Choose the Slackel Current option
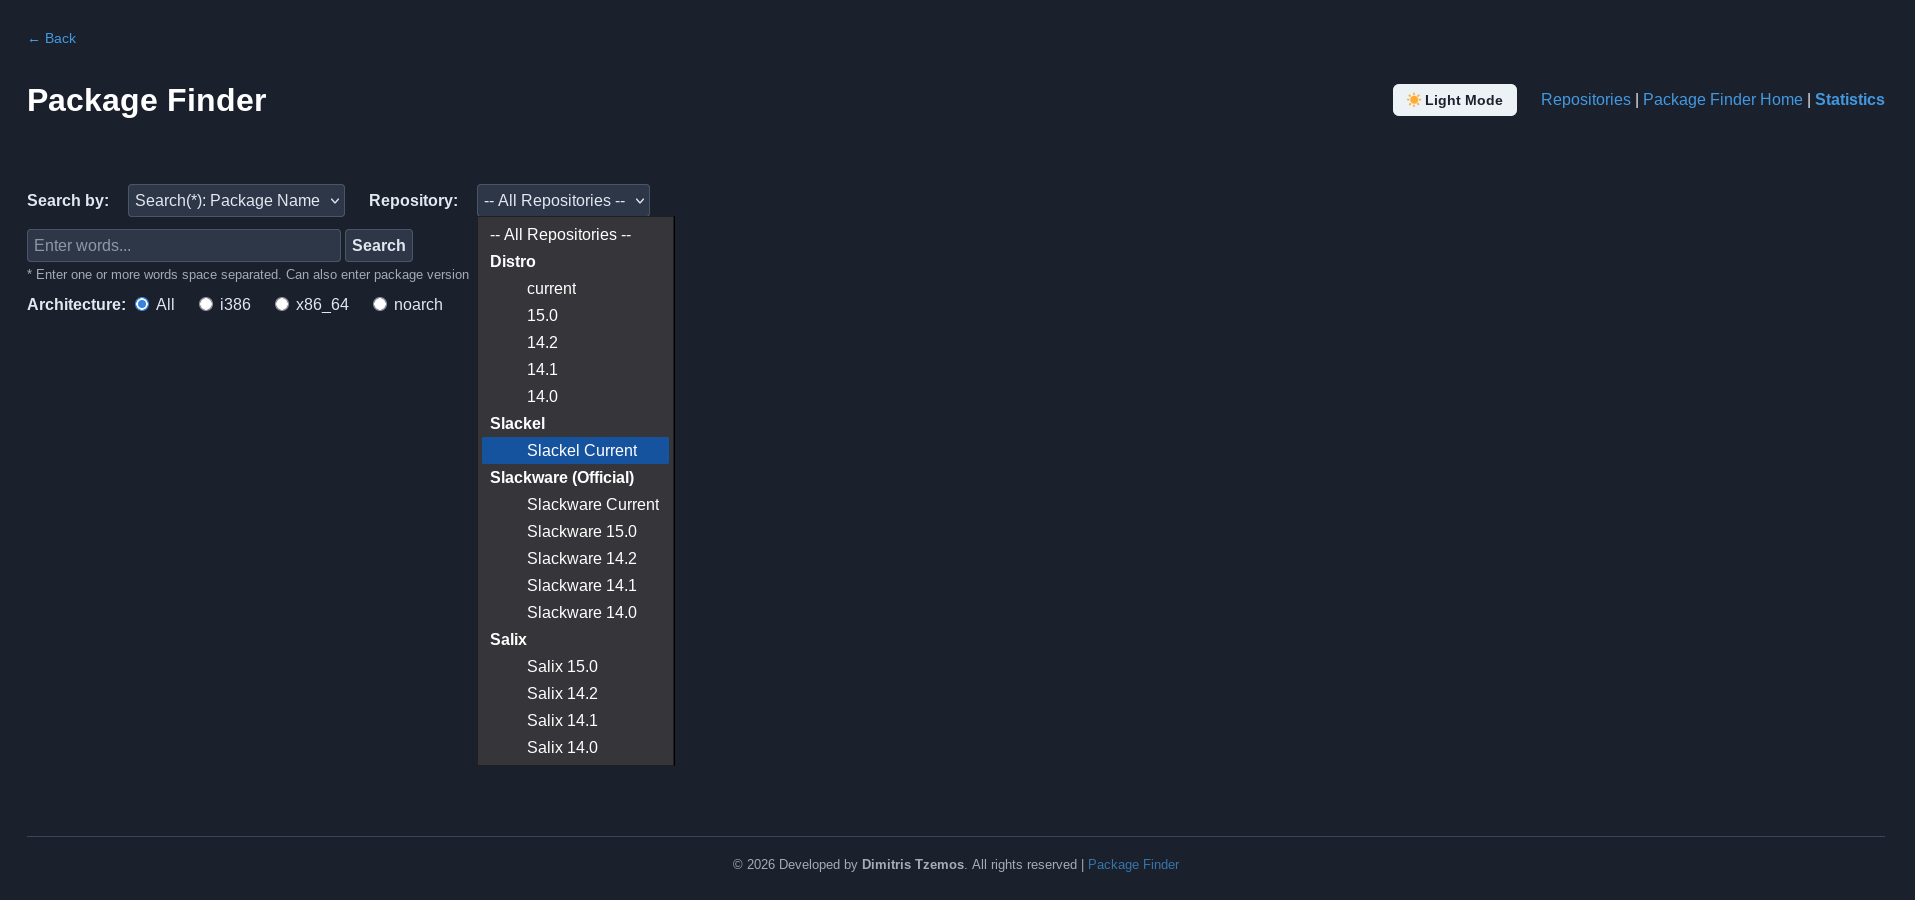This screenshot has height=900, width=1915. click(575, 451)
